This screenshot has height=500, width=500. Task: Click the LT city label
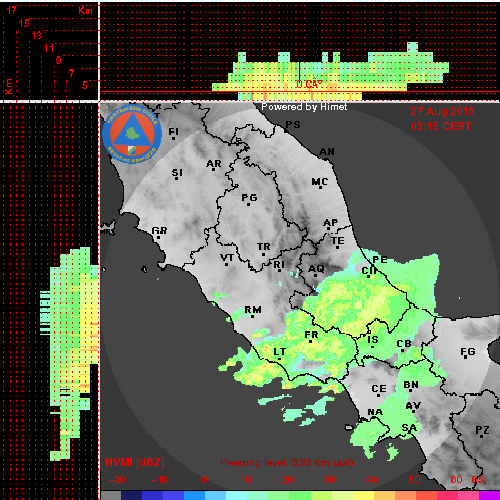point(280,352)
